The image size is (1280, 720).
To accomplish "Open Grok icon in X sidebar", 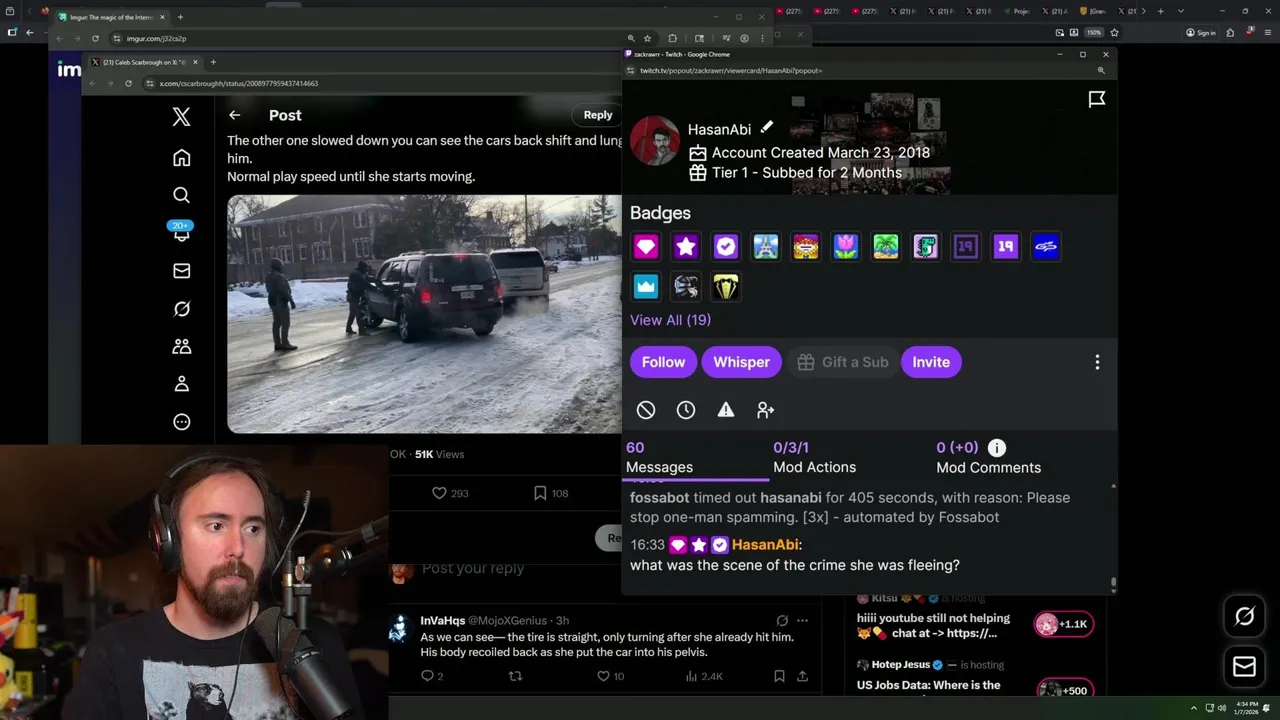I will pyautogui.click(x=181, y=309).
